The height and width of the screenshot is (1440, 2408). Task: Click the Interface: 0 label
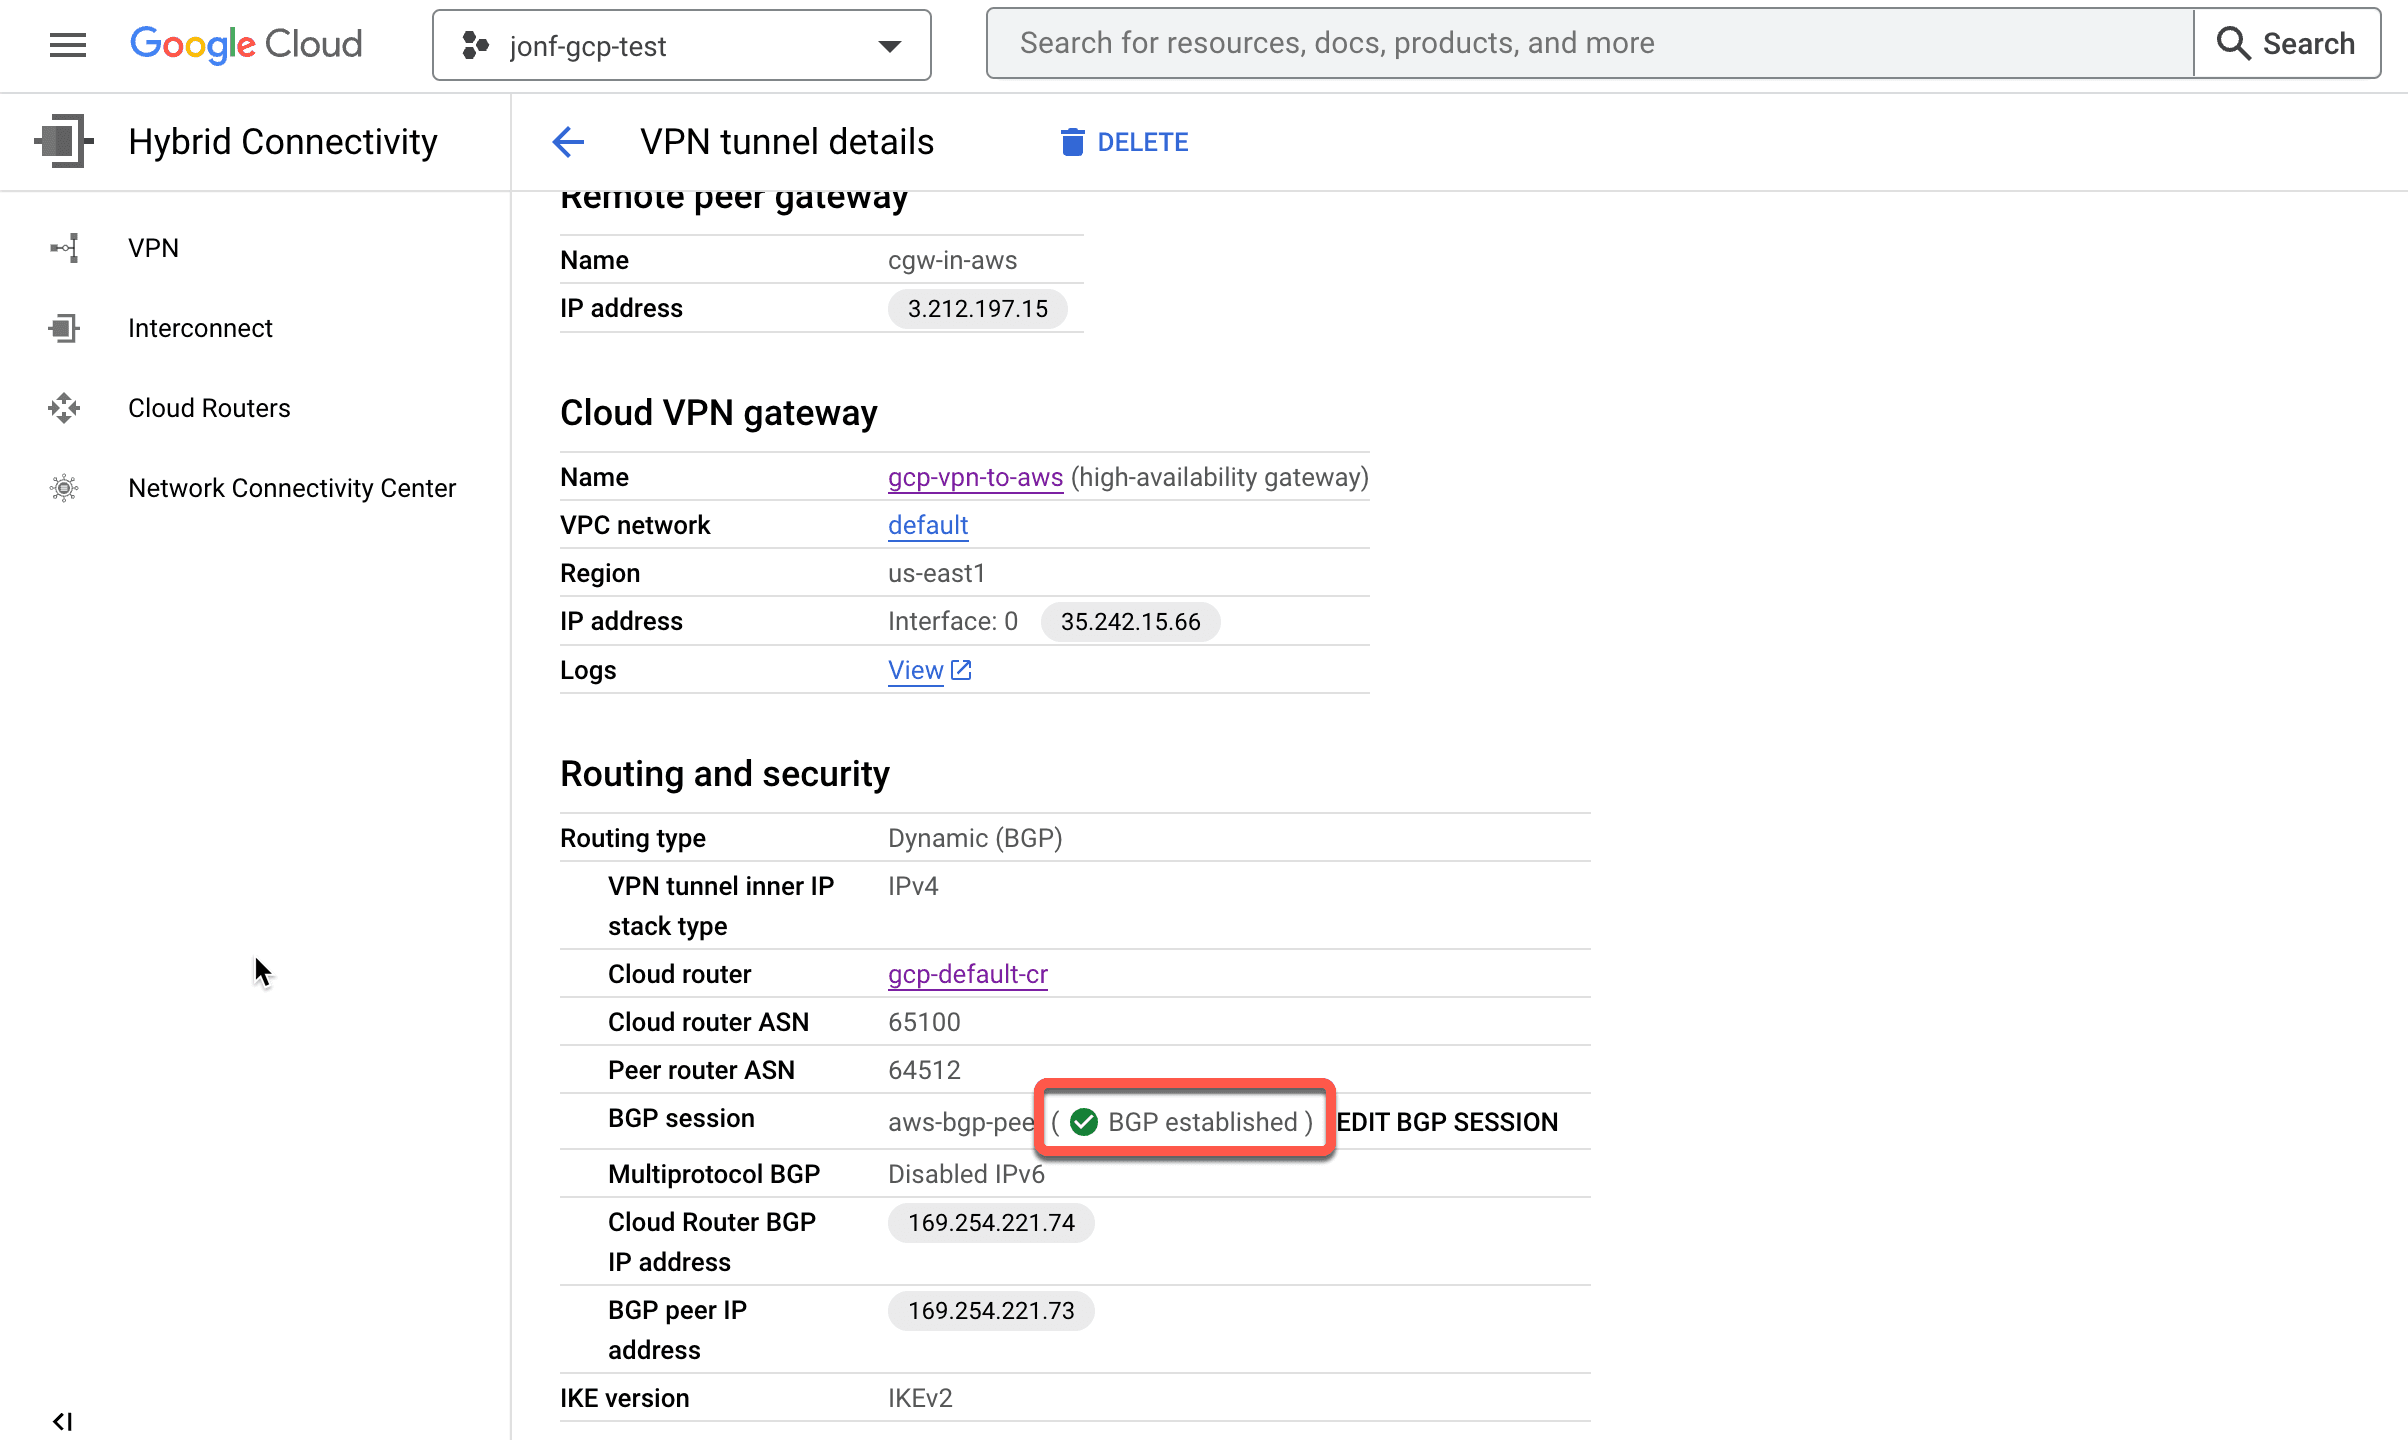coord(953,621)
